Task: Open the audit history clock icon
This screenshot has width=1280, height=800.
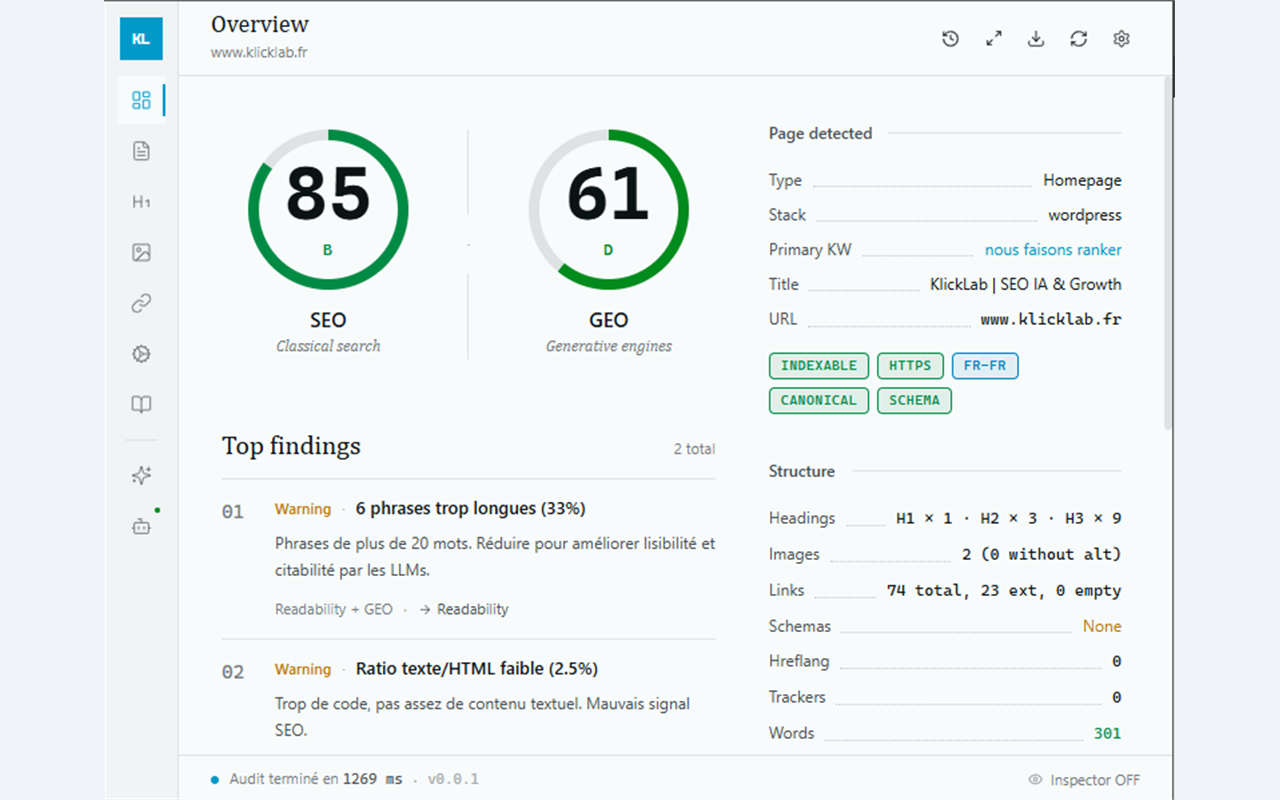Action: pos(950,39)
